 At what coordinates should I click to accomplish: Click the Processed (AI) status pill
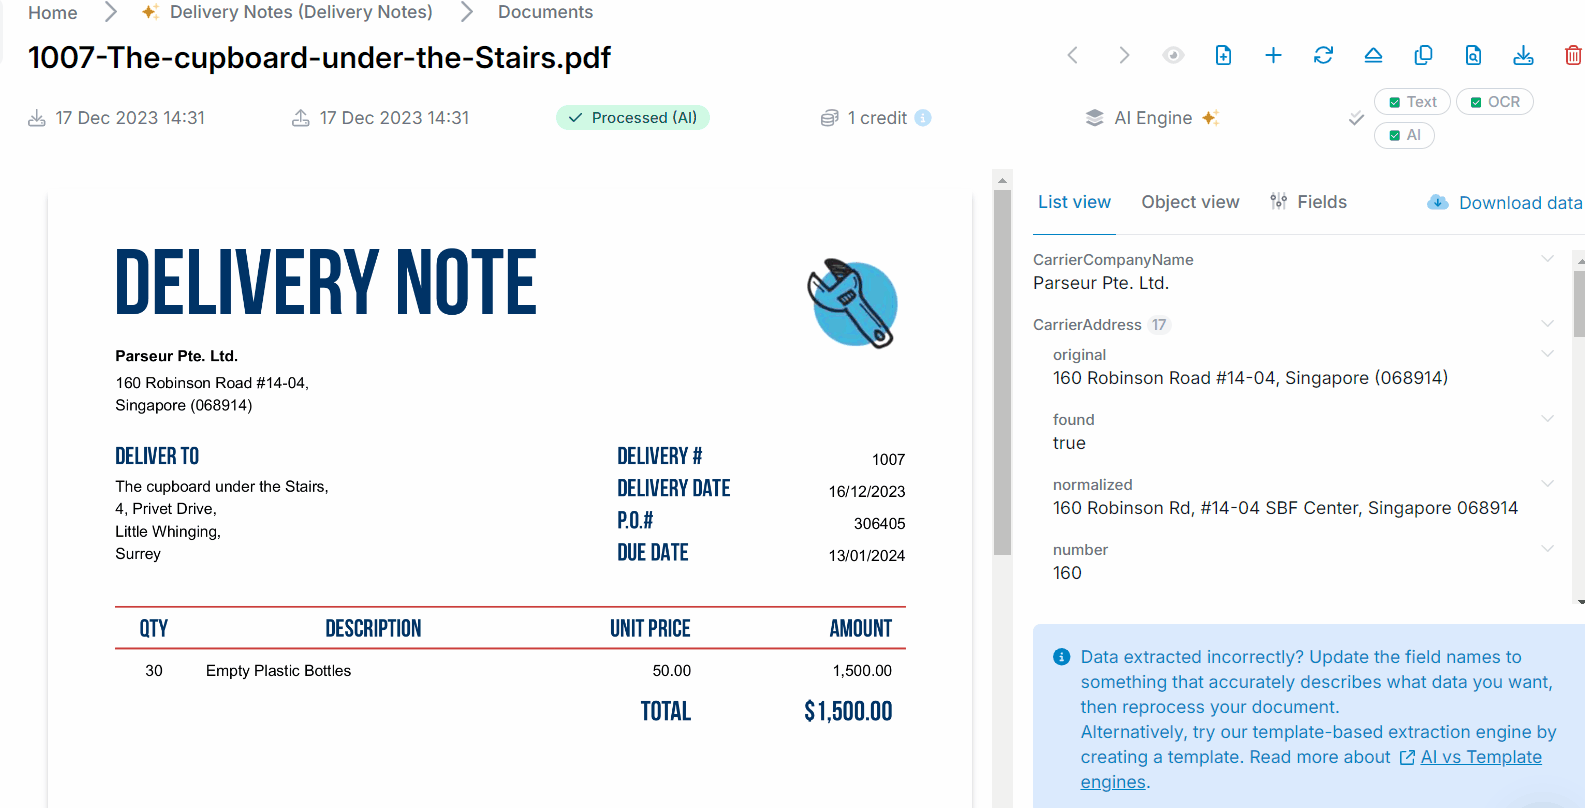pos(633,117)
